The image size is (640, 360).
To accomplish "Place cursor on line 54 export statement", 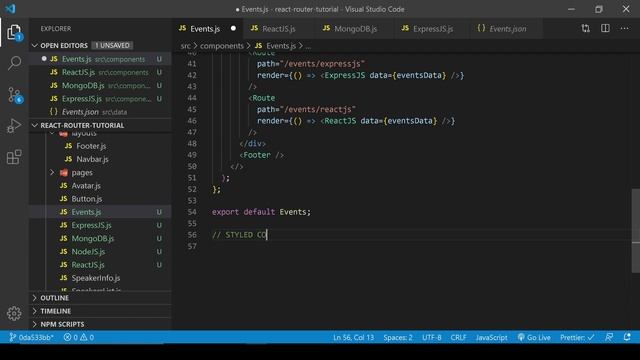I will click(261, 212).
